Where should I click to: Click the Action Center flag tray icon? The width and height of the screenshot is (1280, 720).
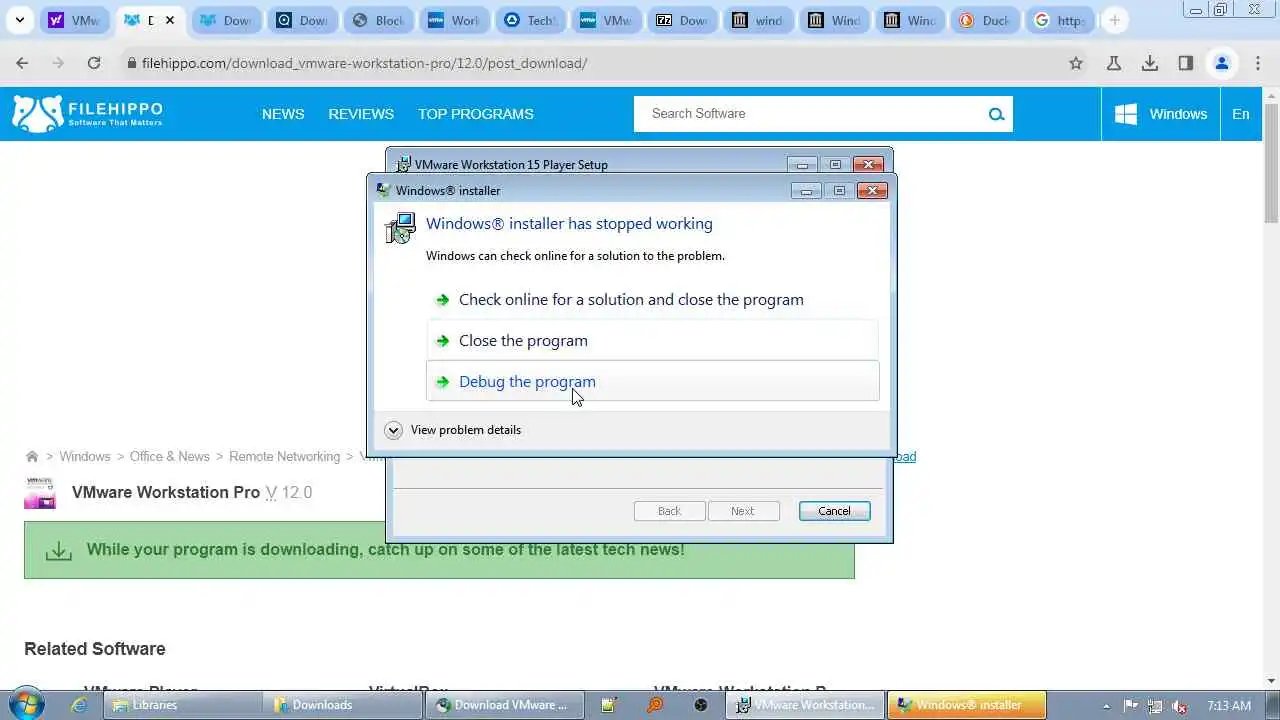(x=1132, y=705)
